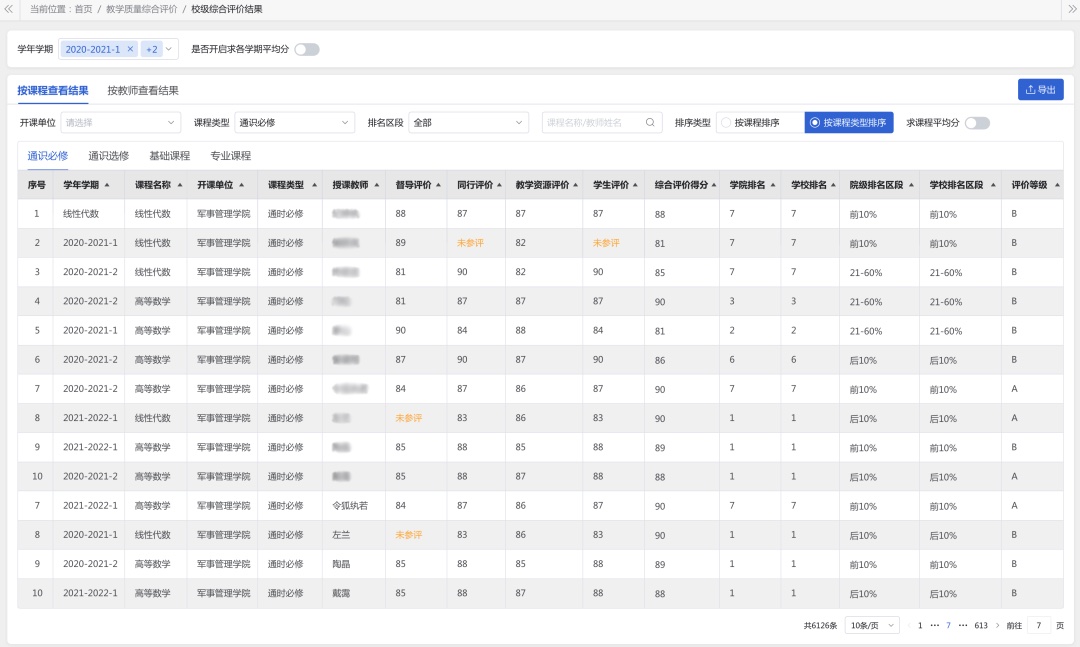Click search icon in course name field
The height and width of the screenshot is (647, 1080).
650,123
